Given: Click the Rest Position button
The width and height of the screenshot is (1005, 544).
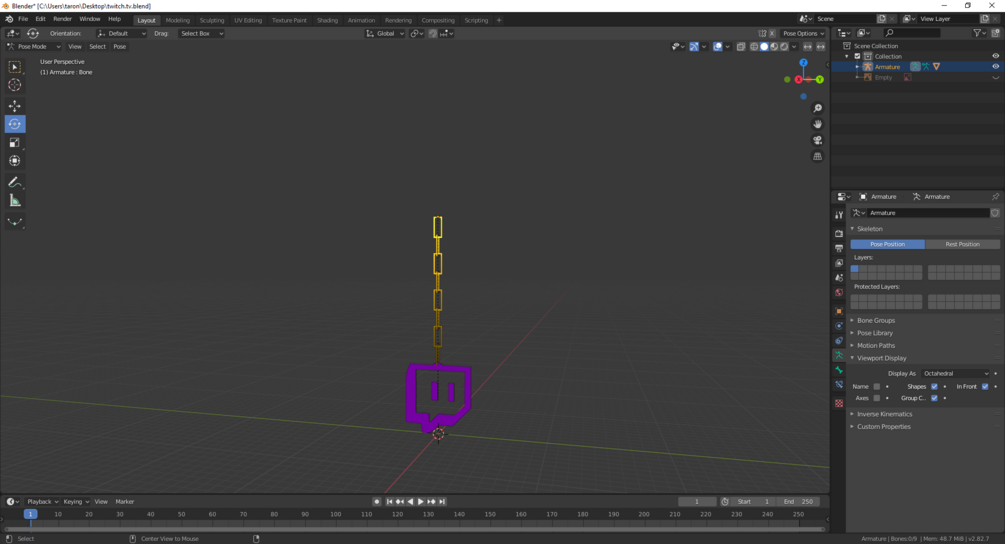Looking at the screenshot, I should pos(963,244).
